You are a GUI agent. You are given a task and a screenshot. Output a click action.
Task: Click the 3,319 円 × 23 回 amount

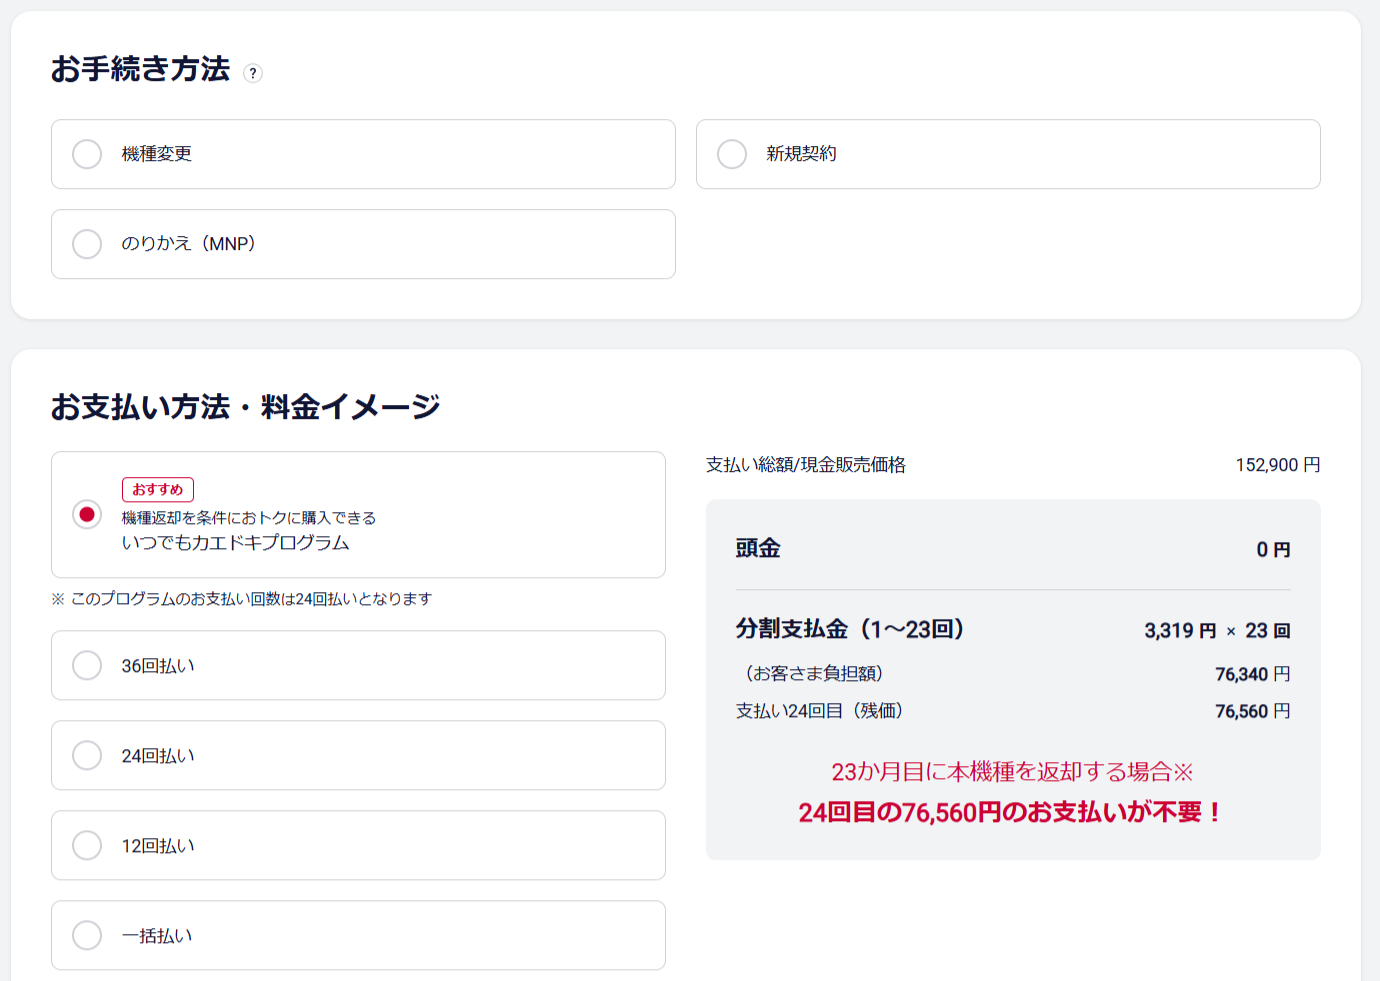pyautogui.click(x=1217, y=631)
